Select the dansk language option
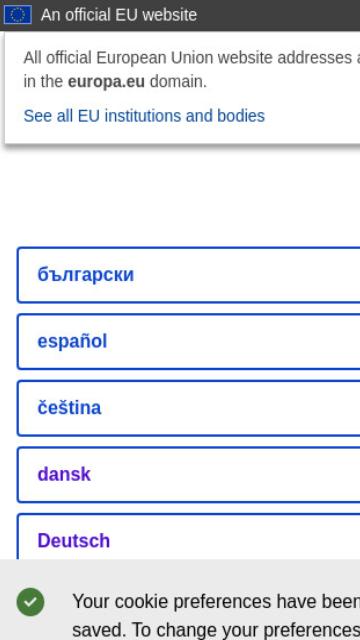360x640 pixels. [x=189, y=475]
